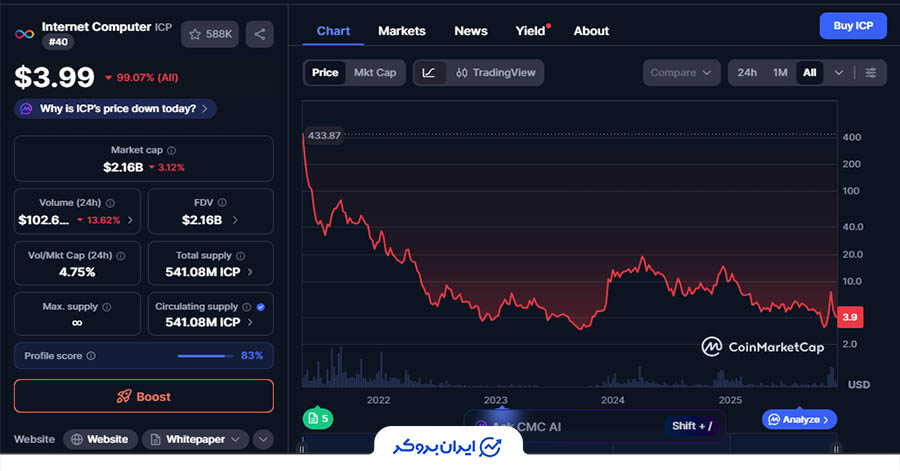Click the CoinMarketCap logo on chart

pos(763,347)
